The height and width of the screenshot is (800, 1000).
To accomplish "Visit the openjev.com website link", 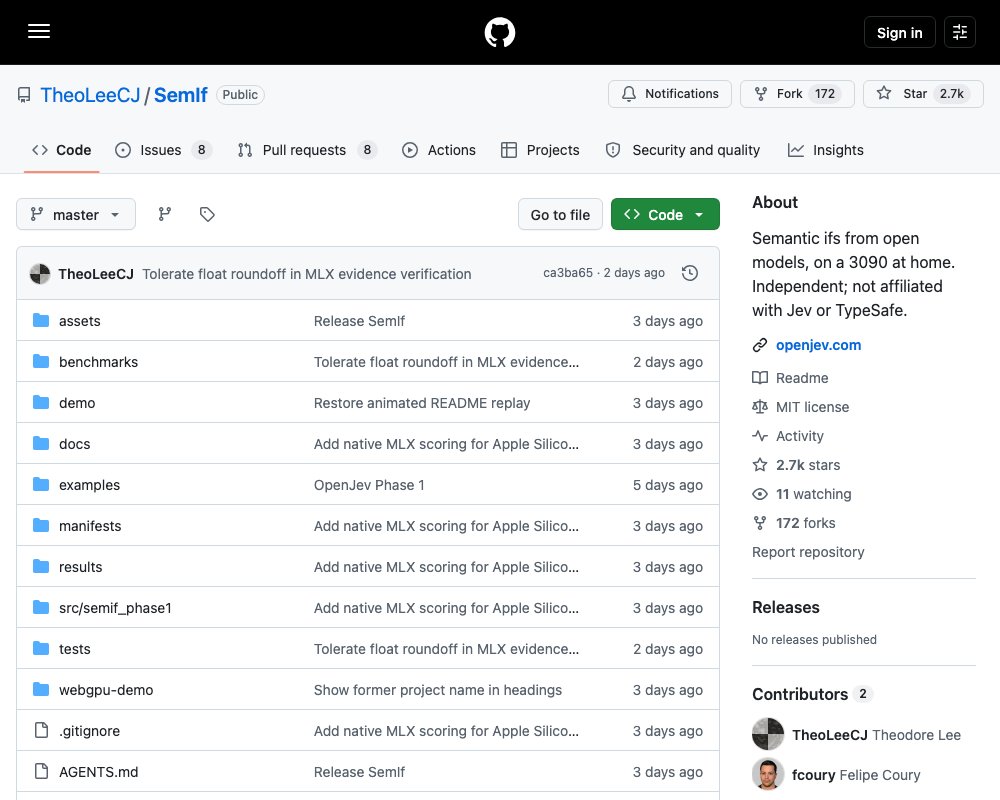I will (818, 345).
